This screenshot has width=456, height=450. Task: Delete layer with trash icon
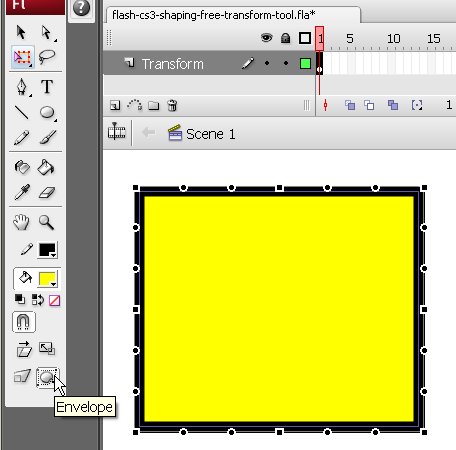click(172, 105)
